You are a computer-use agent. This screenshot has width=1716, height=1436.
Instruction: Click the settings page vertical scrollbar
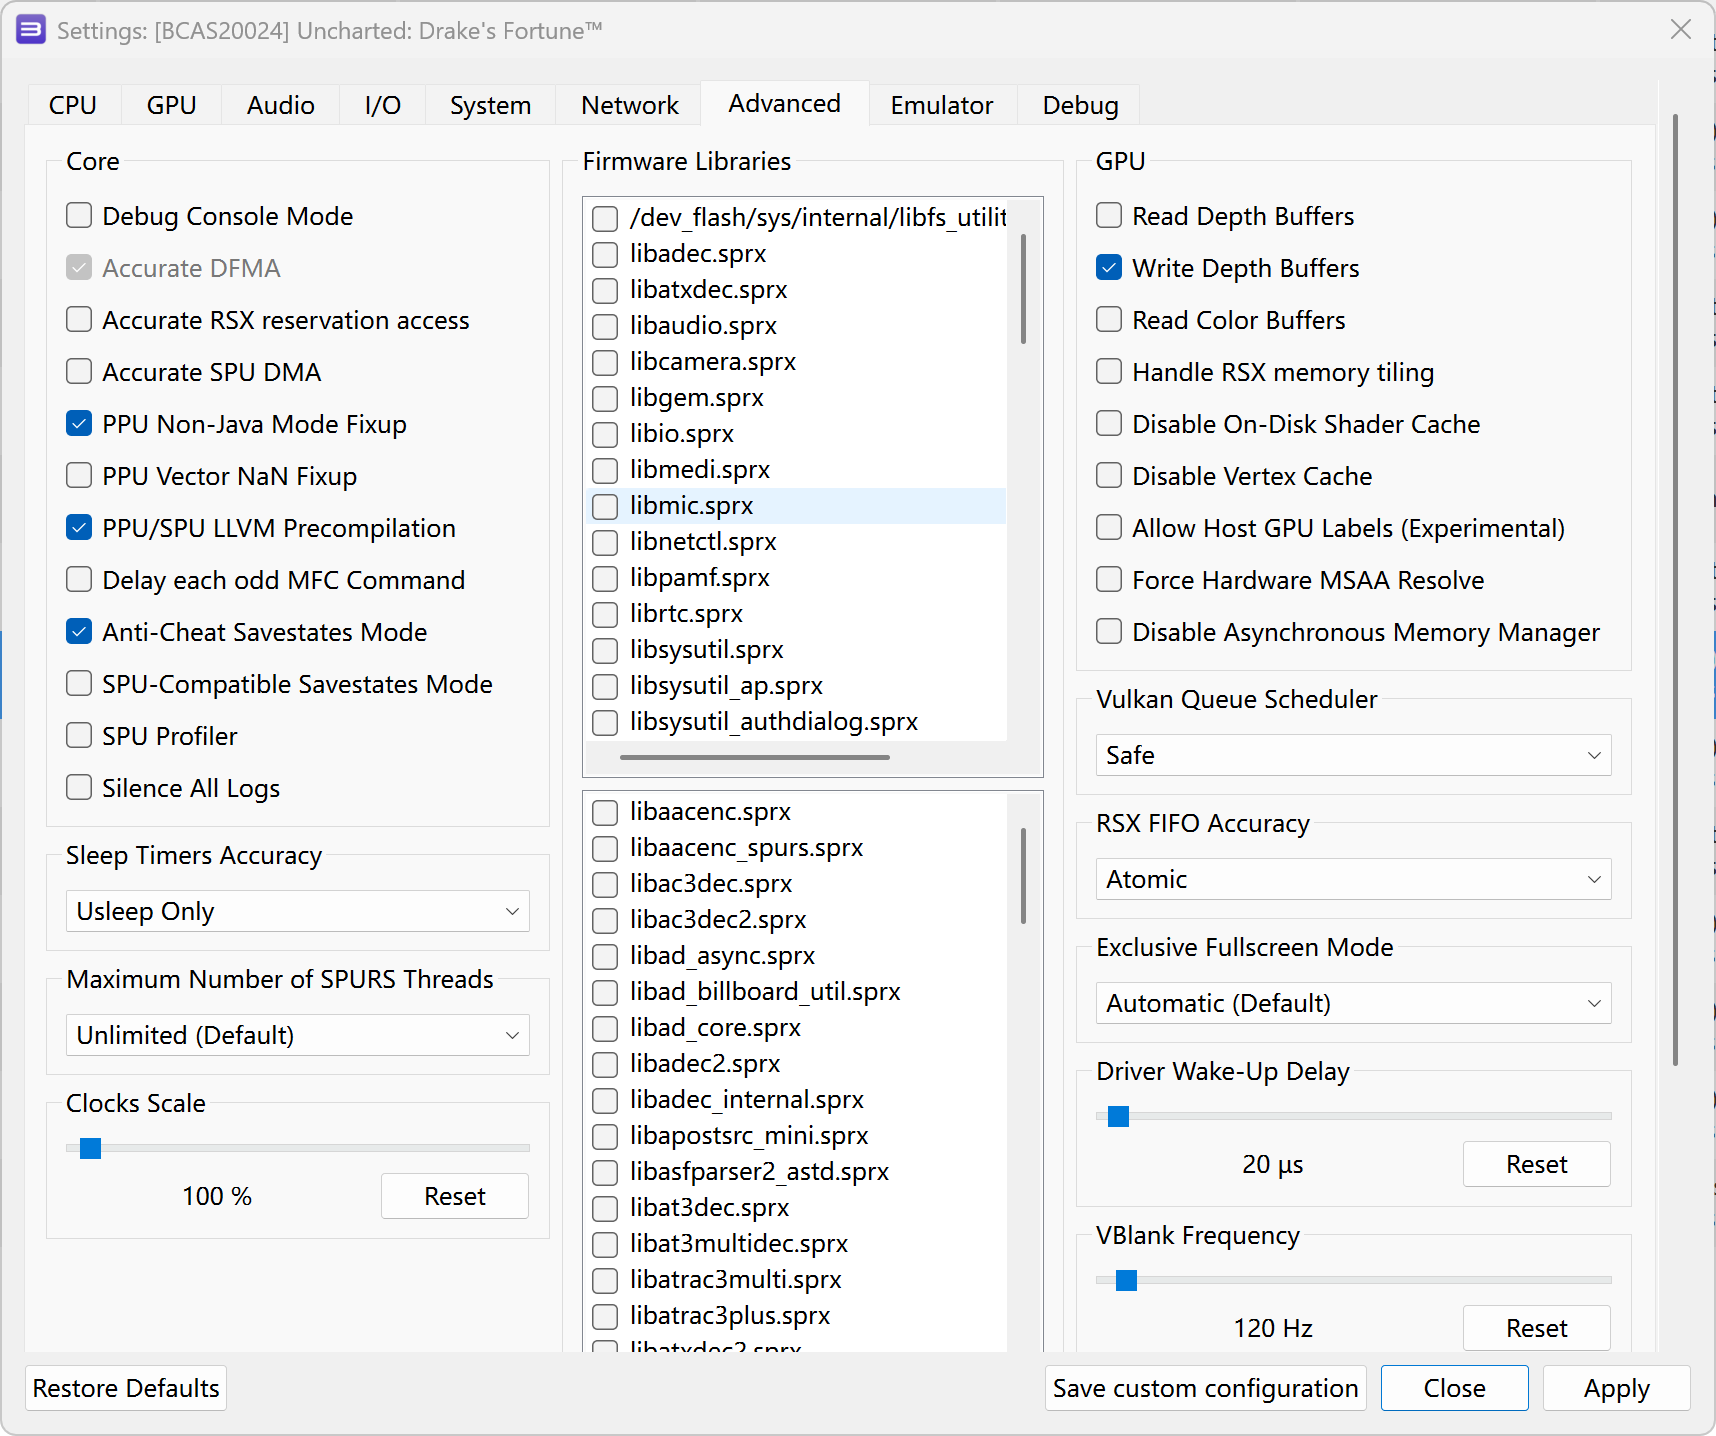pos(1675,590)
